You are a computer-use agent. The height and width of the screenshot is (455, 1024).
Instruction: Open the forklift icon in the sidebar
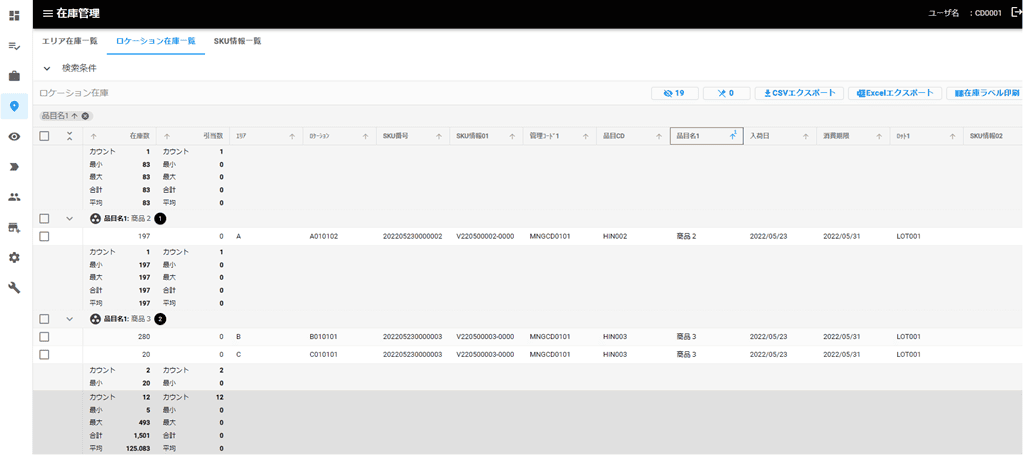(x=14, y=227)
